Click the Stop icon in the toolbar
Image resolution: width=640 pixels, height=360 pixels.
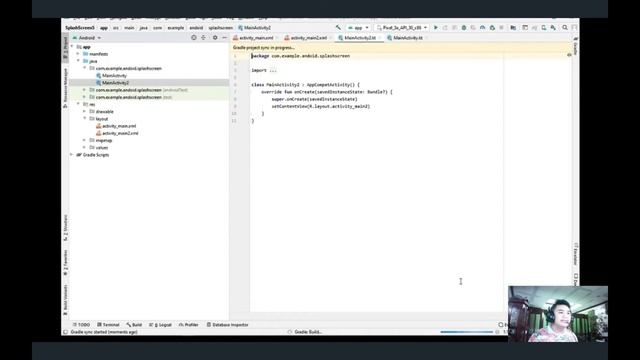[x=501, y=28]
